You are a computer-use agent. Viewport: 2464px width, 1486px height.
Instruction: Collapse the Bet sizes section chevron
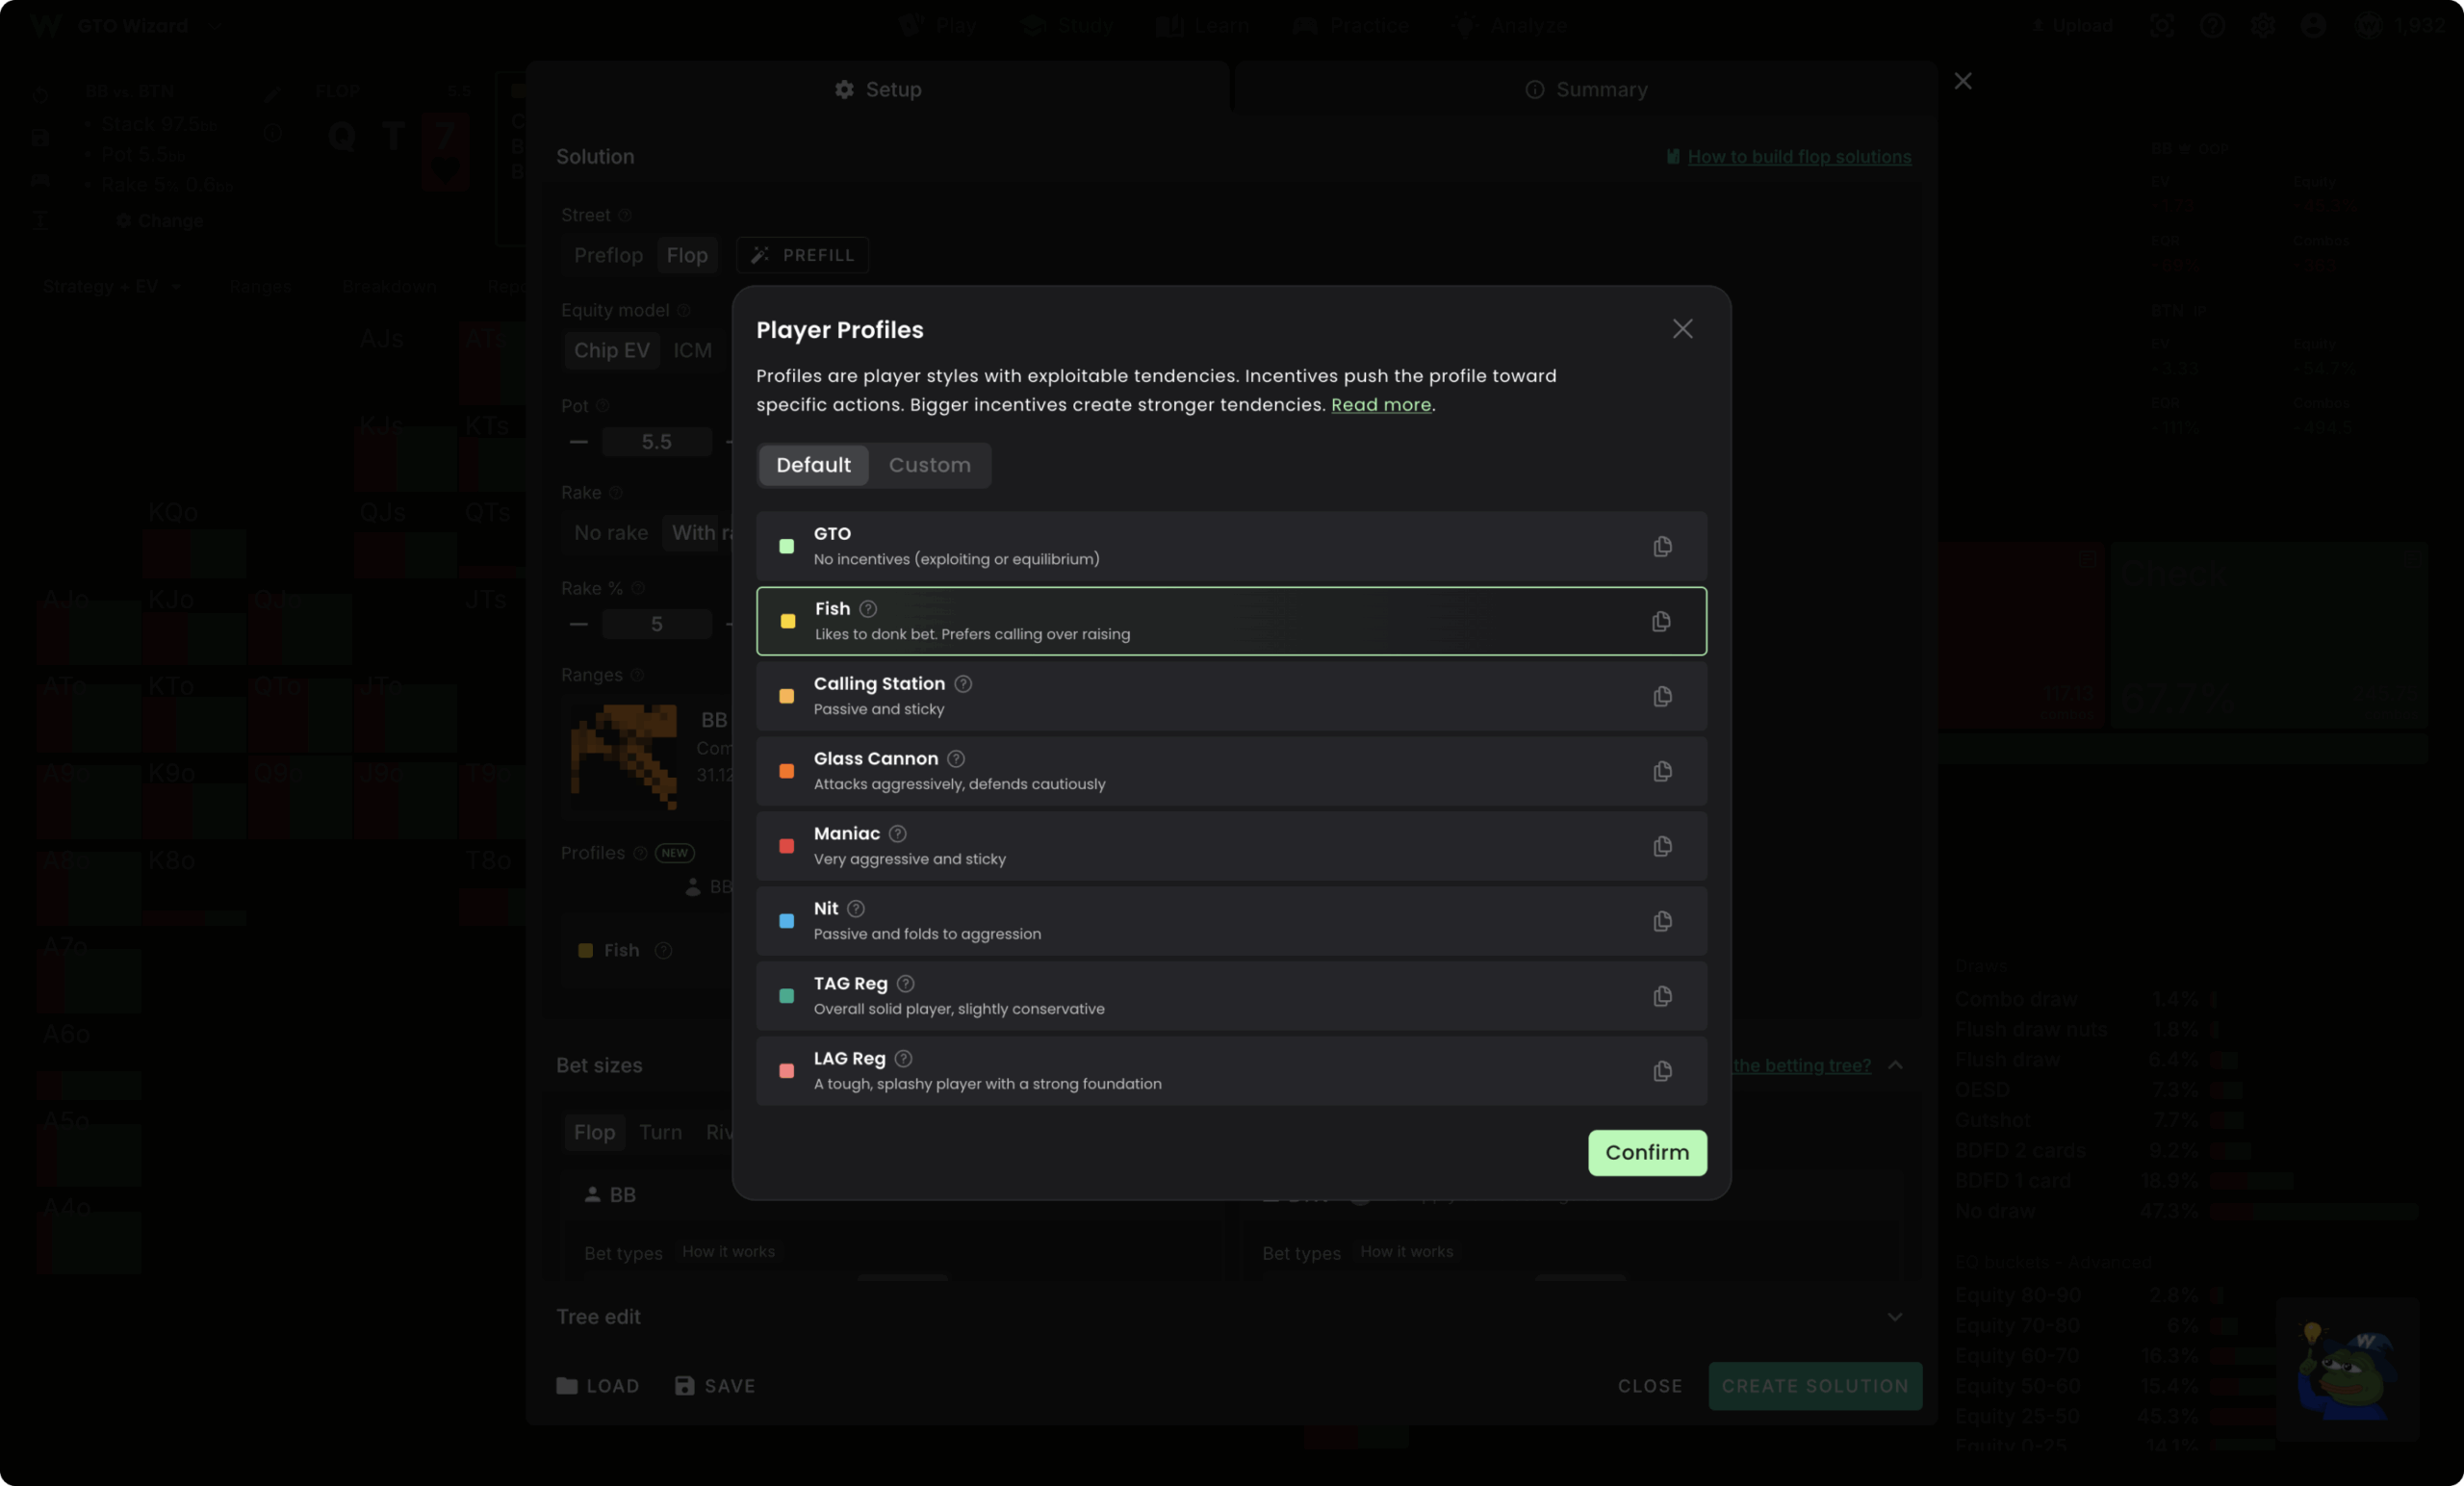point(1894,1065)
